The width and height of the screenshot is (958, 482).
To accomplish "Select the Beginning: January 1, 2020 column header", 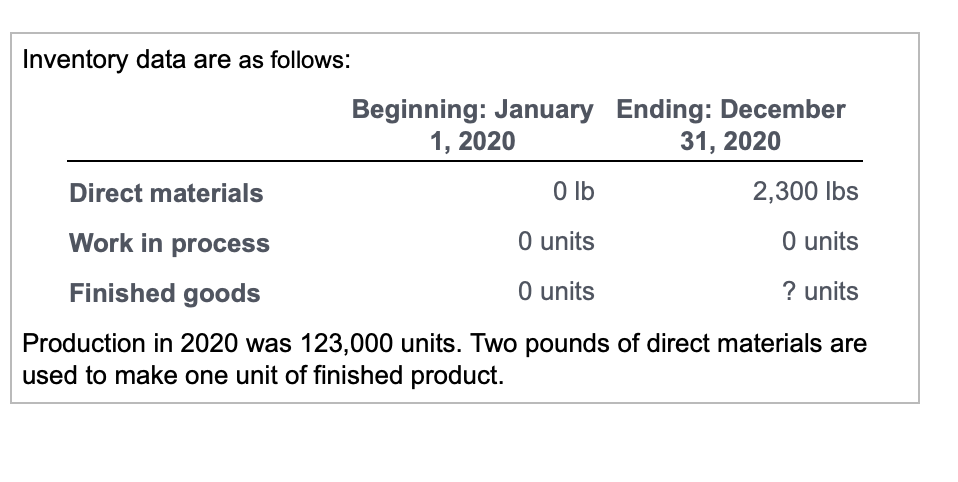I will tap(472, 125).
